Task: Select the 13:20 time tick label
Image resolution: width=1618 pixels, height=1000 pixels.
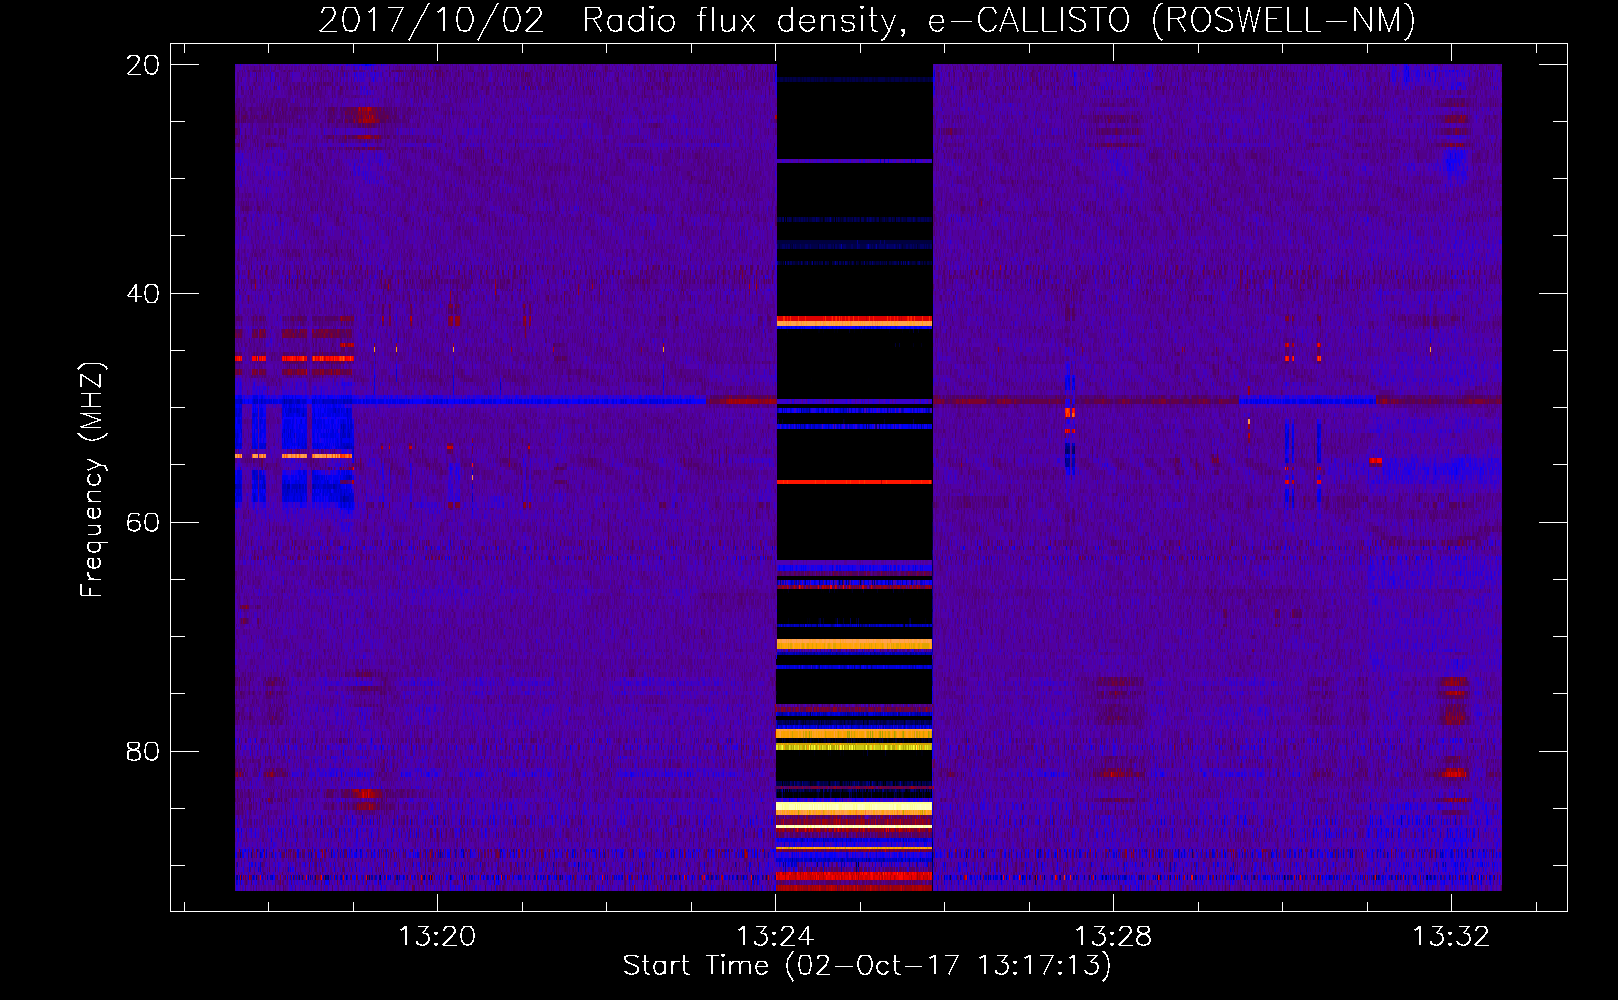Action: [x=437, y=937]
